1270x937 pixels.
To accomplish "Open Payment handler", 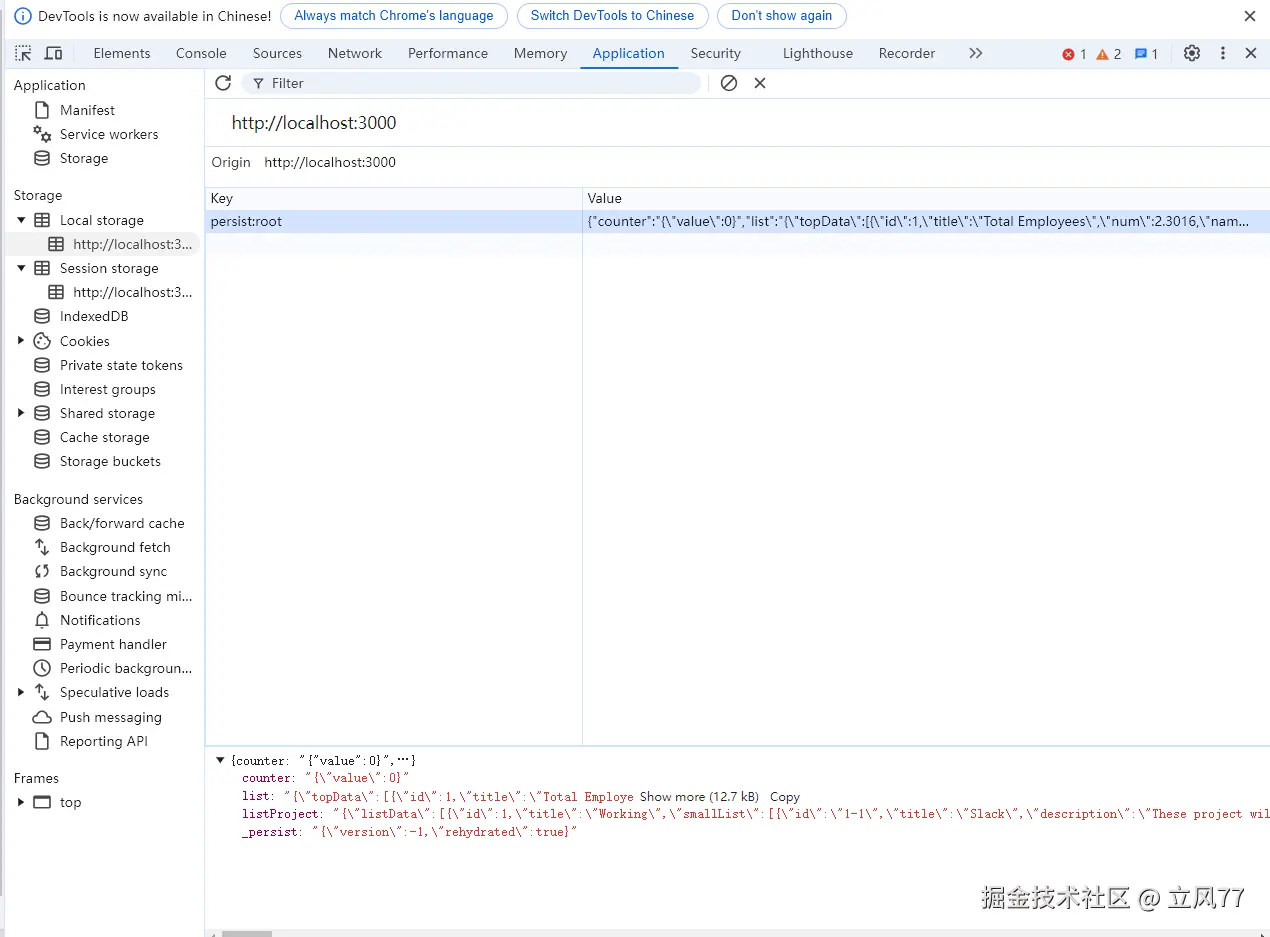I will coord(113,644).
